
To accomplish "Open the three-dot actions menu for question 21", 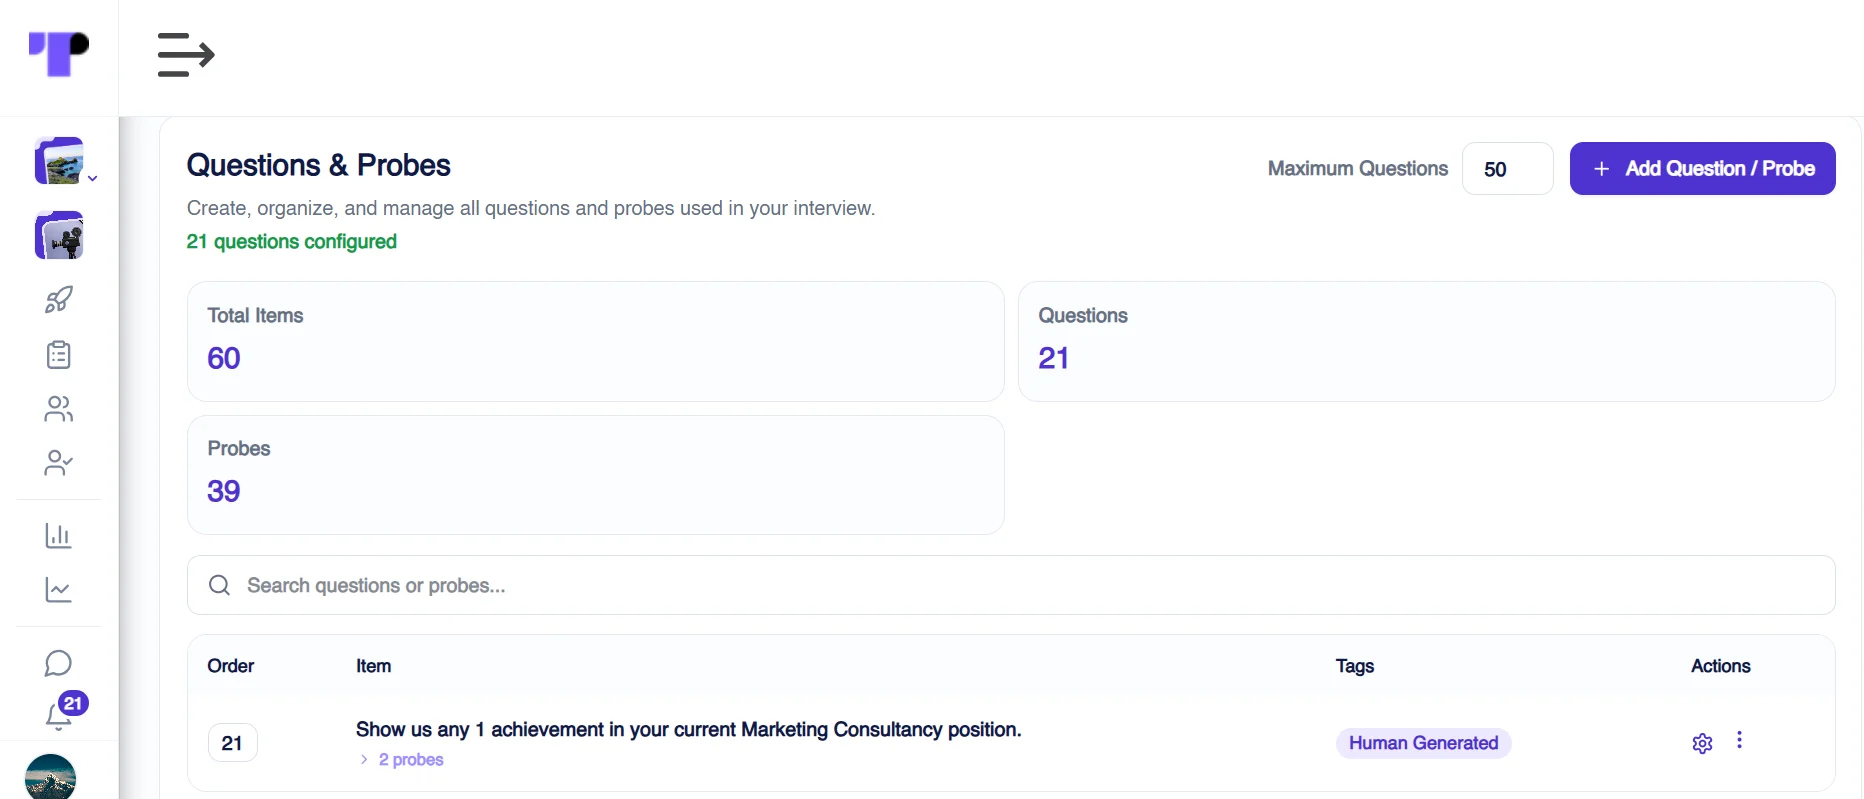I will 1739,740.
